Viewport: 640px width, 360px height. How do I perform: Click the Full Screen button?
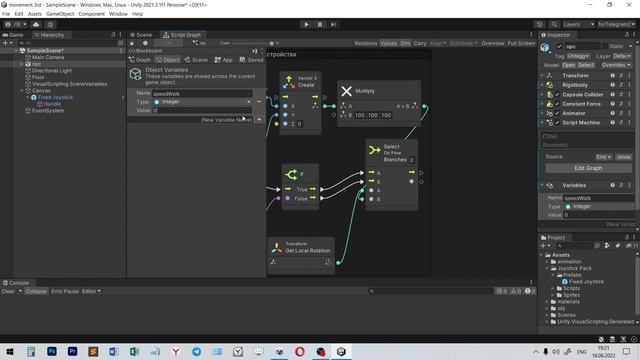[x=521, y=43]
